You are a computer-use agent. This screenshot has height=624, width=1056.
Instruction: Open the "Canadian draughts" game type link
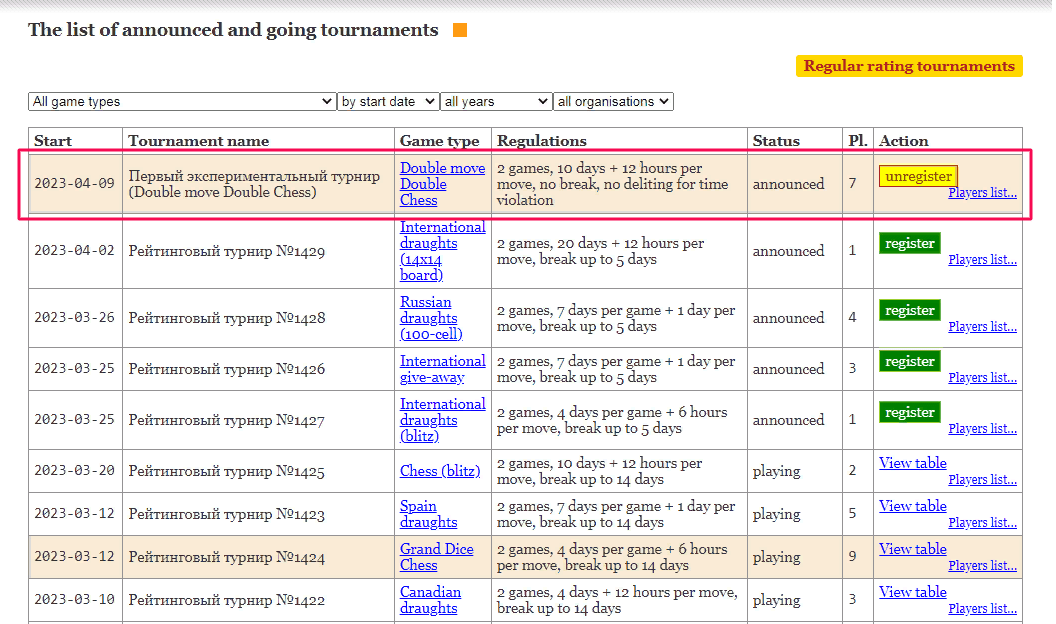[430, 599]
